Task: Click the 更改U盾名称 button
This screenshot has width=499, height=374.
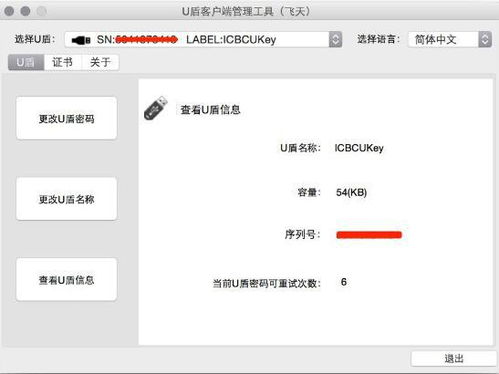Action: (67, 199)
